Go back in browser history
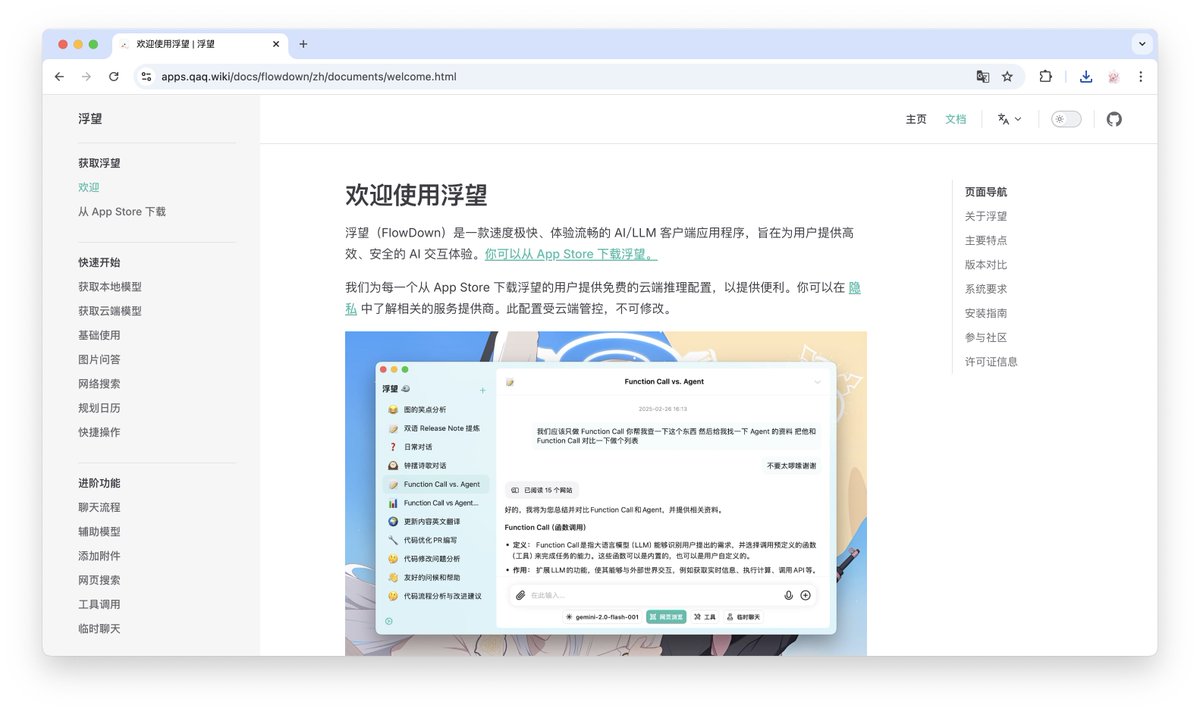 tap(59, 76)
